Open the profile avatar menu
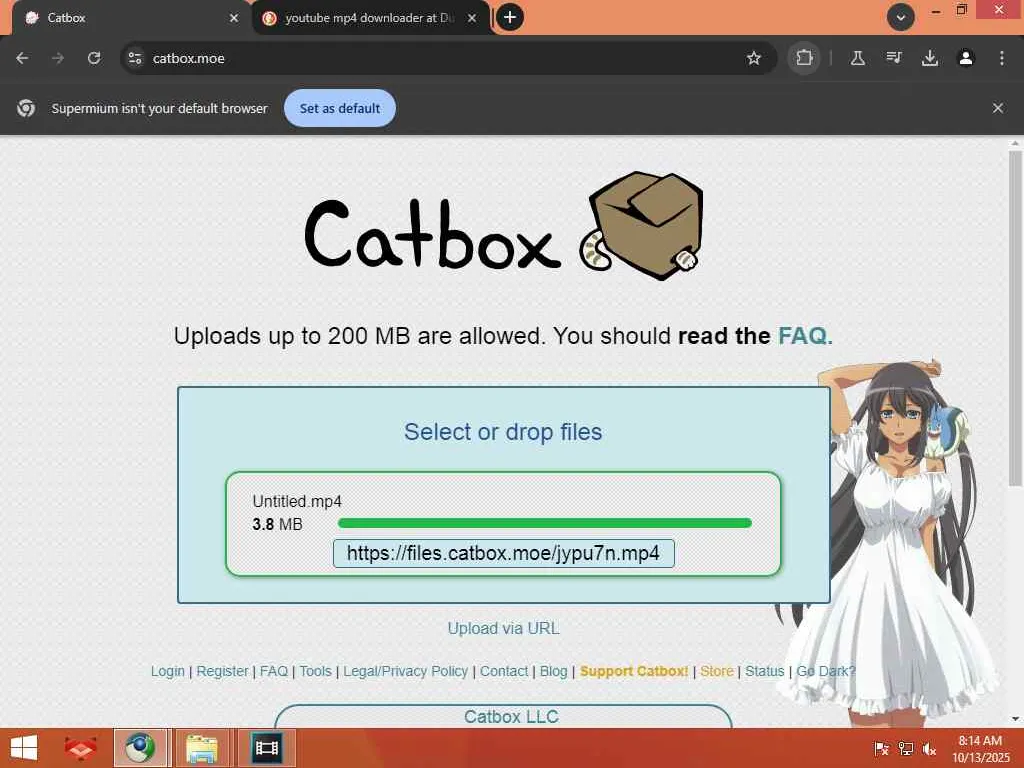The width and height of the screenshot is (1024, 768). [966, 58]
